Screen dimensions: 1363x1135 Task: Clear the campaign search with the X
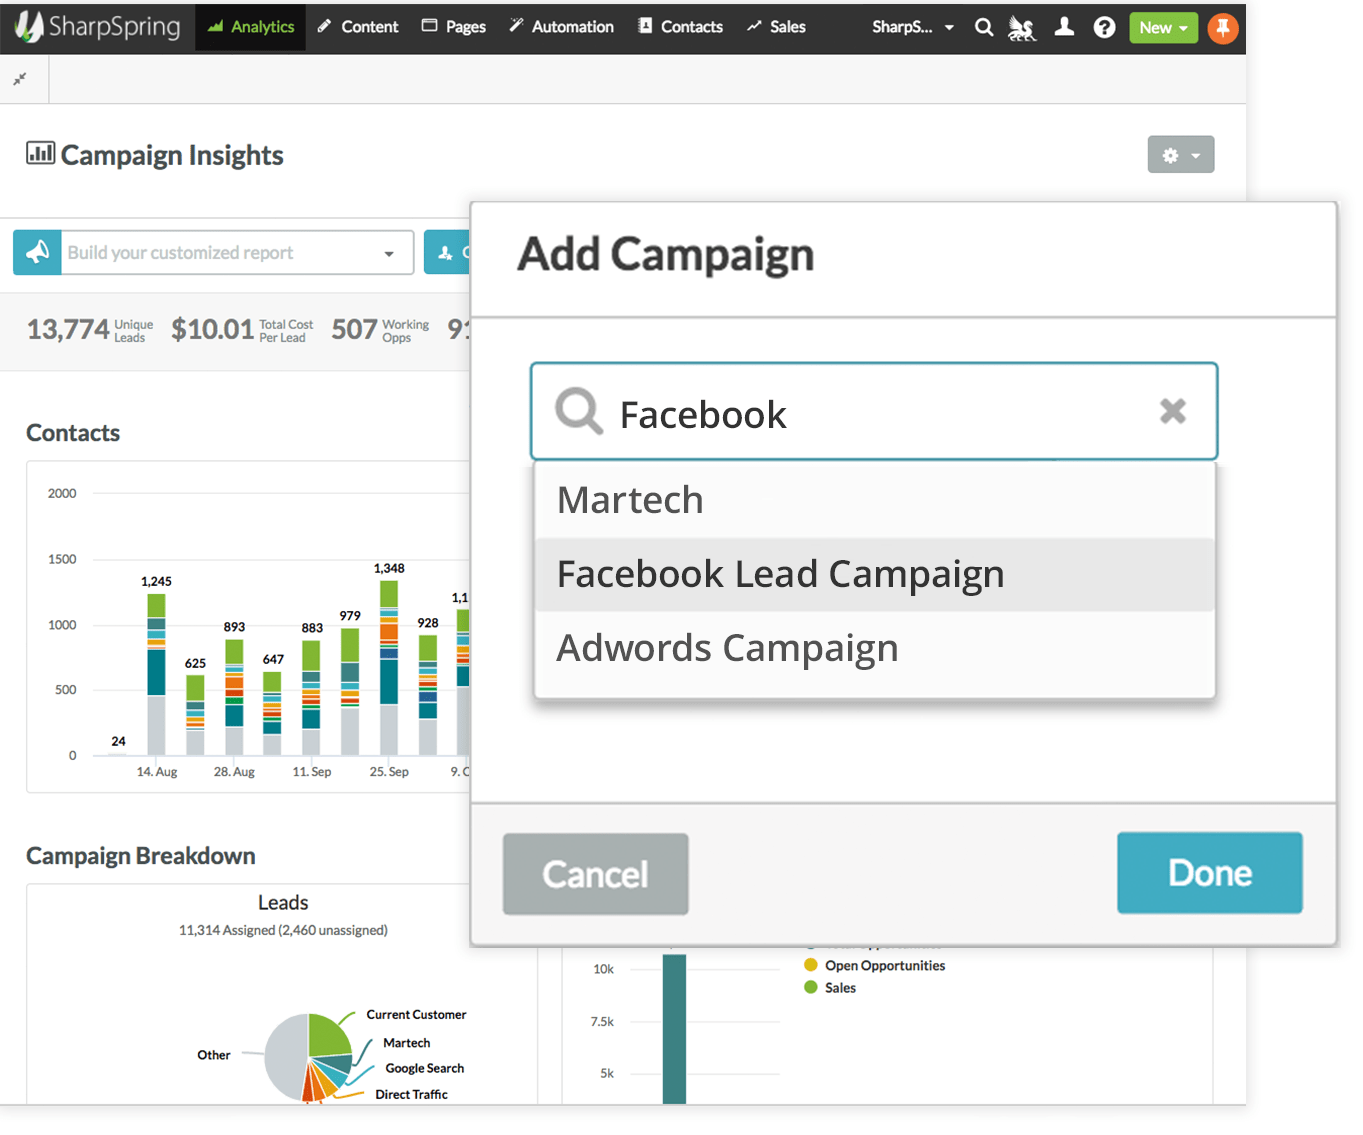(1173, 411)
